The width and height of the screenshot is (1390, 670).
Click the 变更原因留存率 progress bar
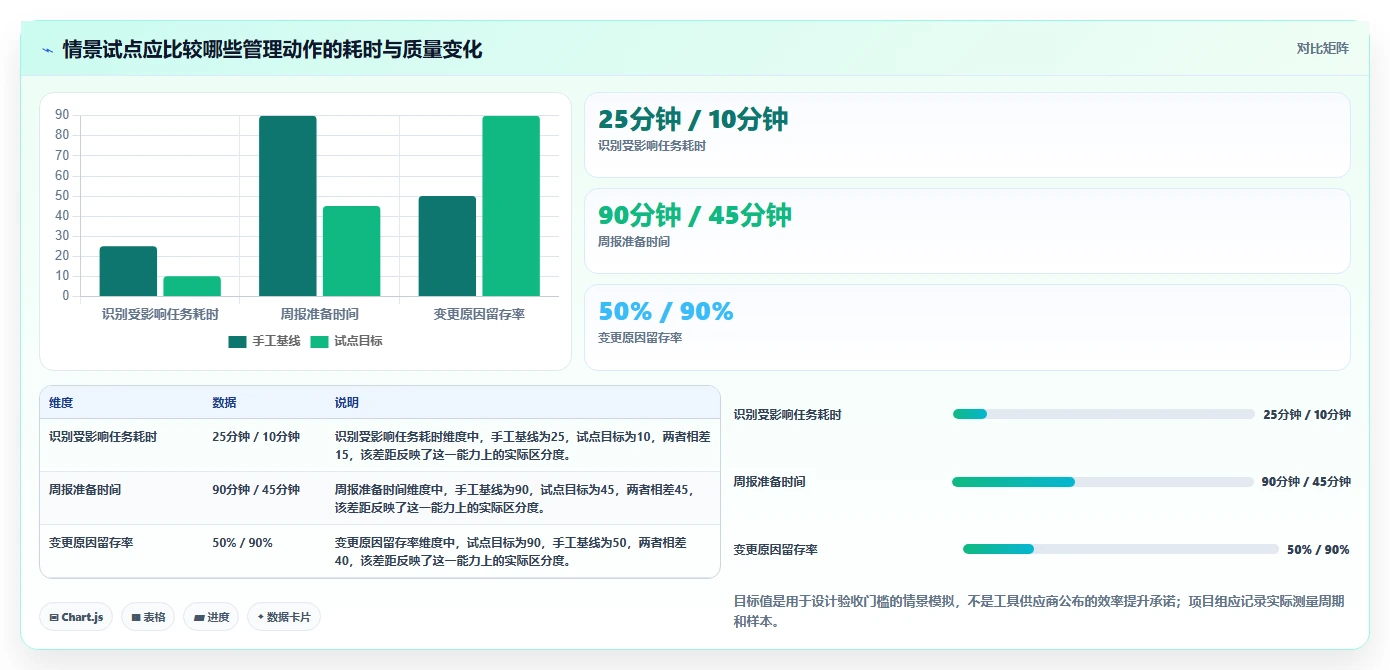1120,549
